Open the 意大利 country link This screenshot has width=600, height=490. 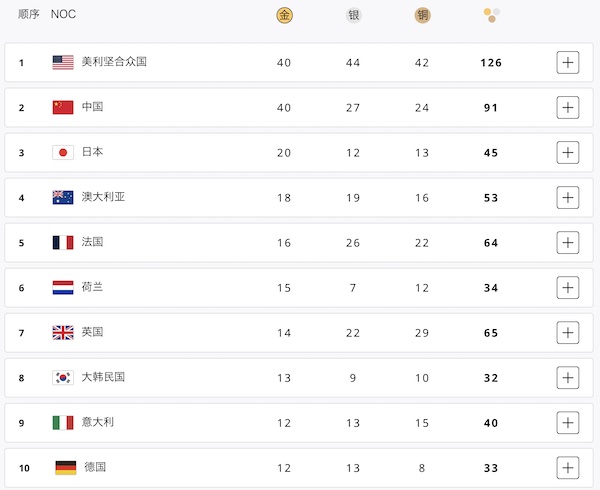tap(98, 422)
